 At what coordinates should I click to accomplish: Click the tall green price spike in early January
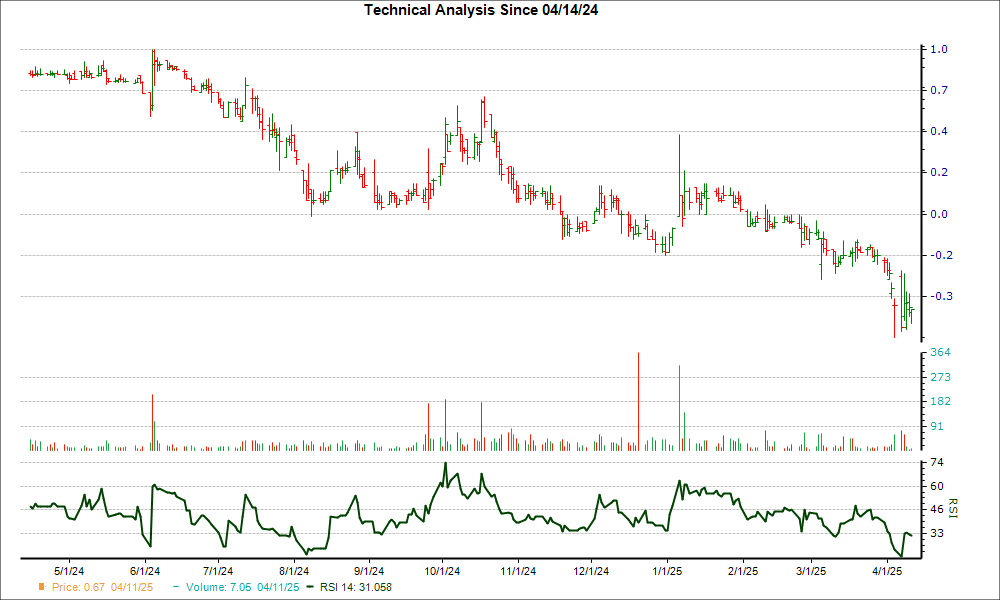679,175
